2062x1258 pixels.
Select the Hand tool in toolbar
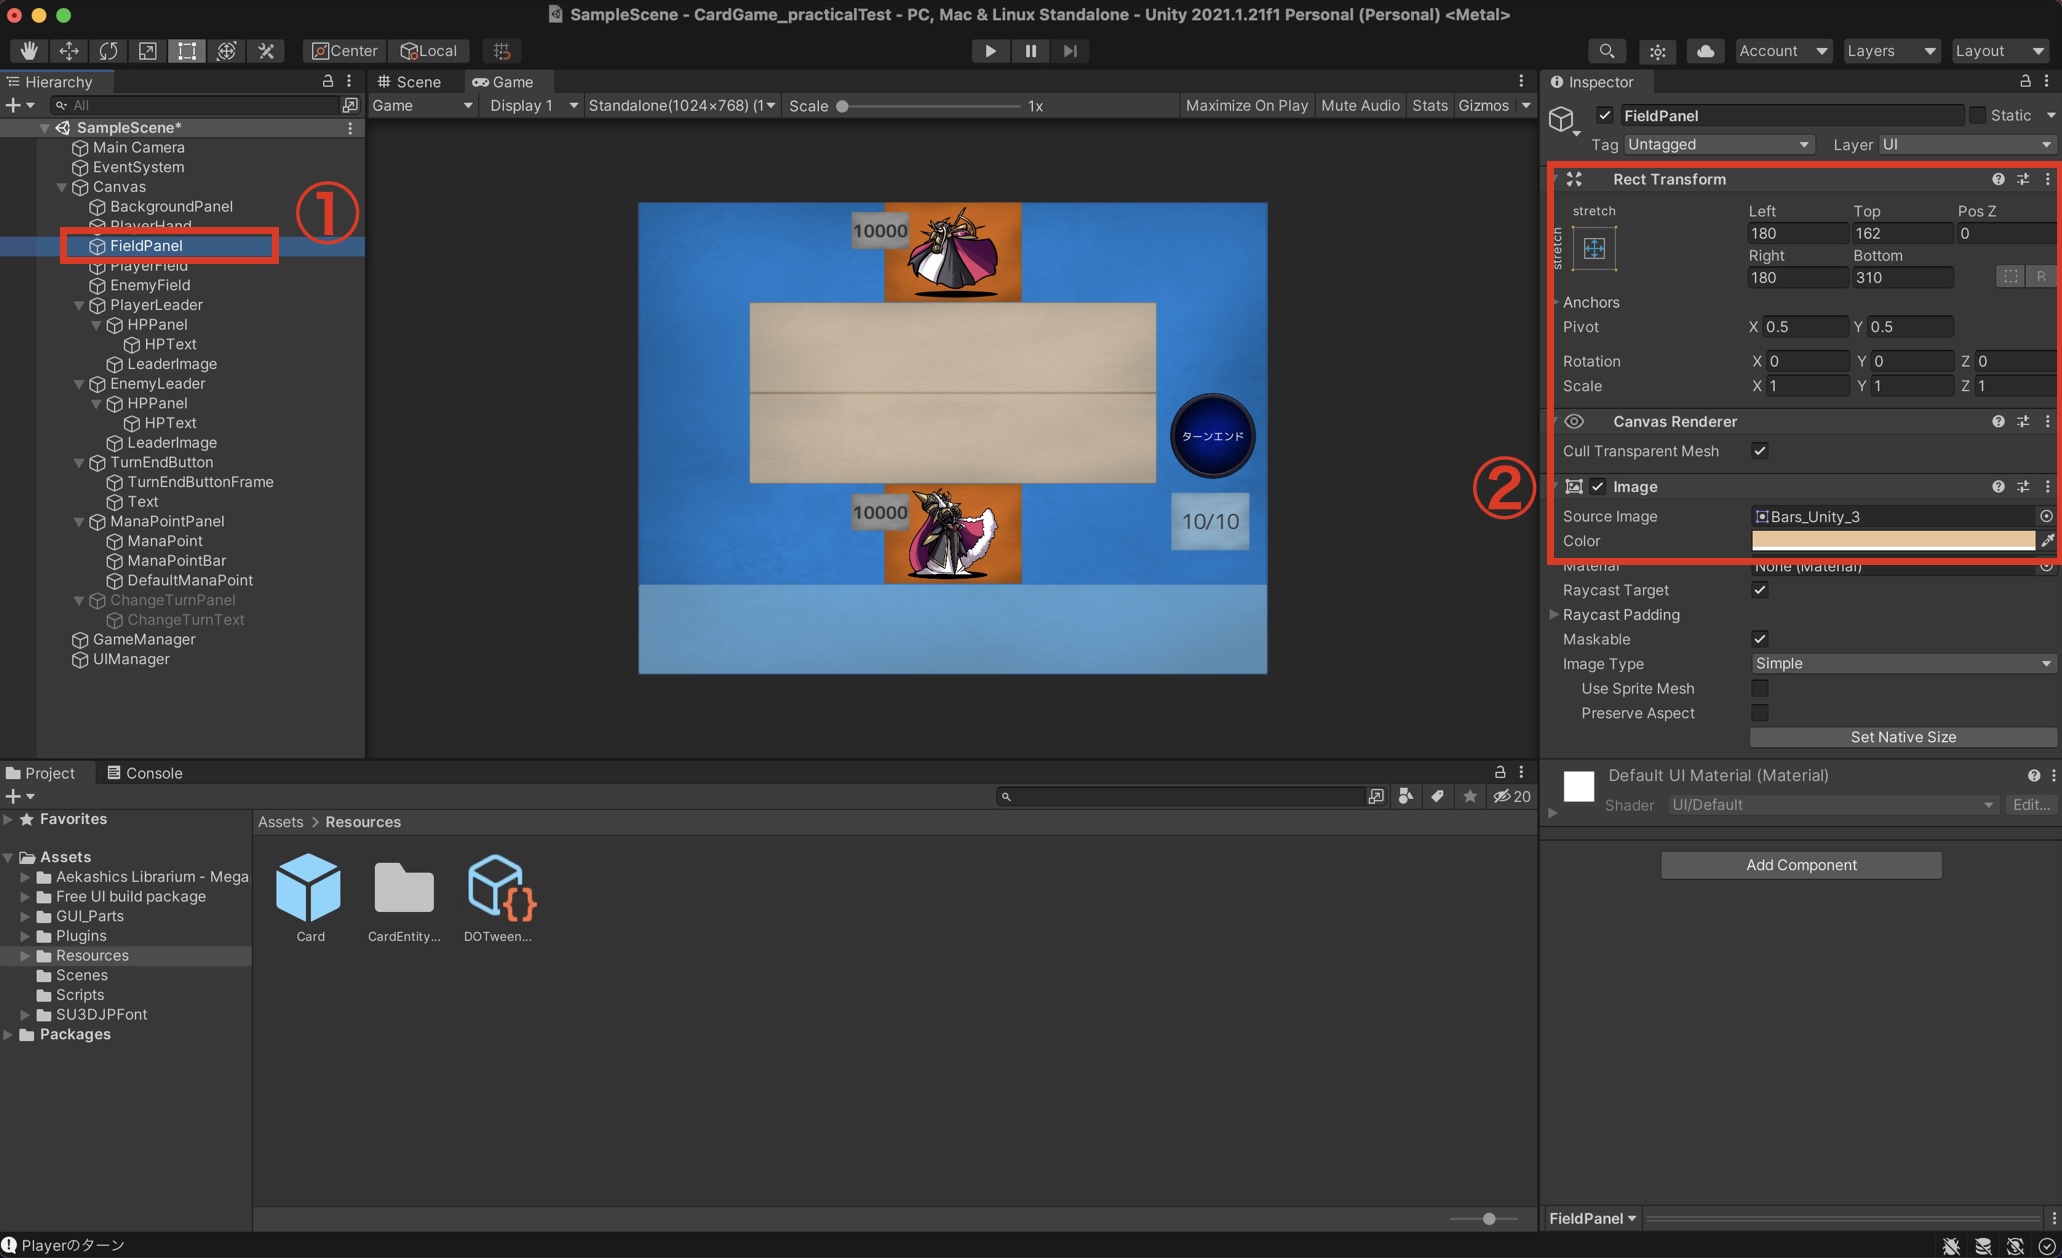pos(29,51)
